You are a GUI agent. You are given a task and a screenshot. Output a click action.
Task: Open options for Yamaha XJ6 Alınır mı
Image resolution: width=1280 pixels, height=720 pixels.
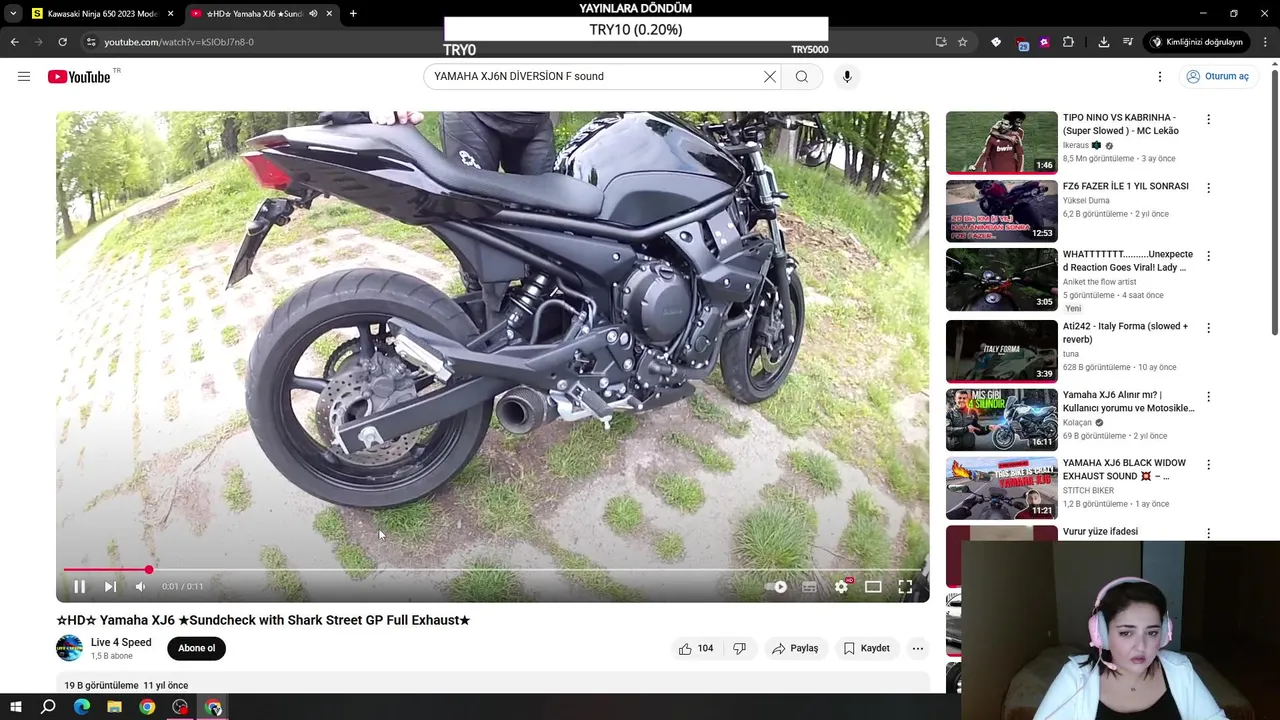1208,396
